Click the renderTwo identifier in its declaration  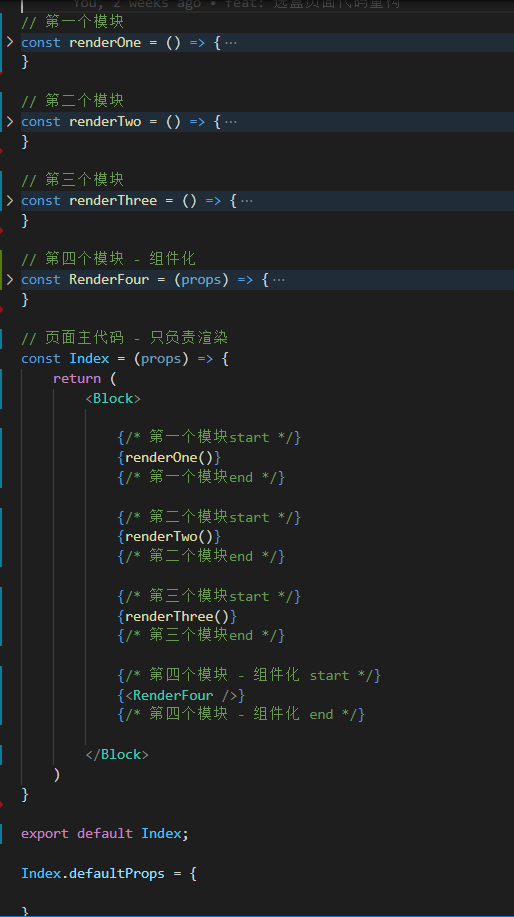[x=105, y=122]
